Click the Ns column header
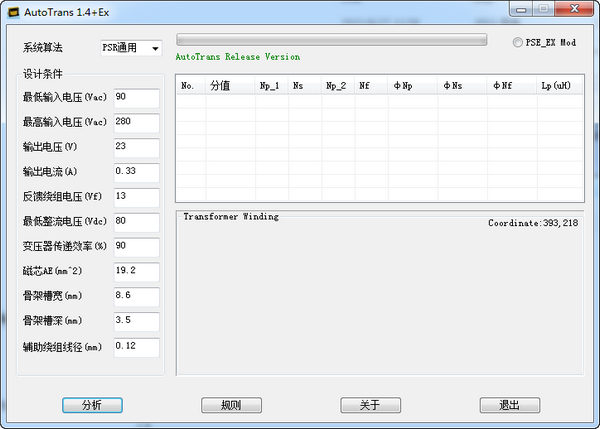Screen dimensions: 600x429 pos(305,85)
